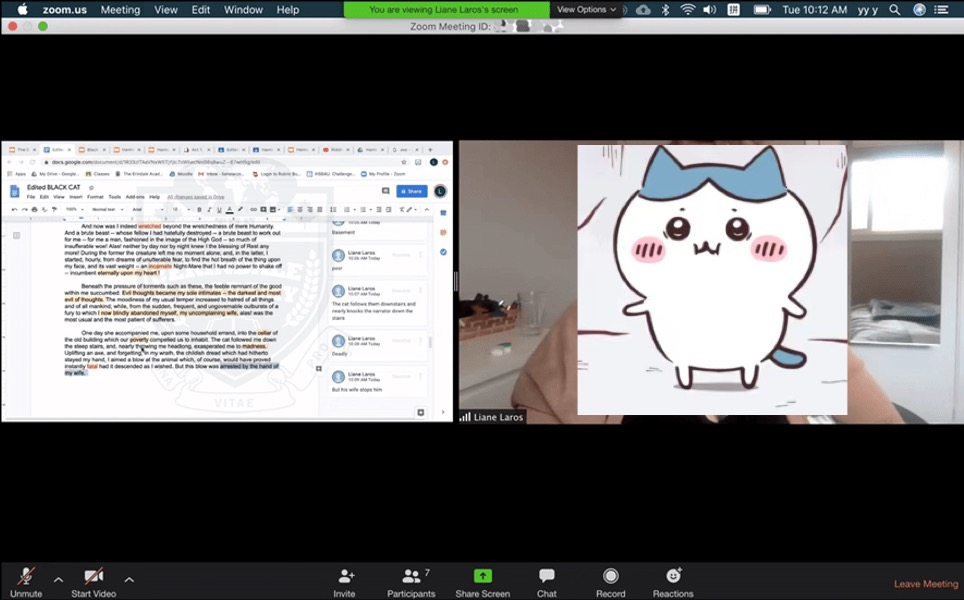Open the zoom level dropdown in Docs
Viewport: 964px width, 600px height.
coord(74,210)
